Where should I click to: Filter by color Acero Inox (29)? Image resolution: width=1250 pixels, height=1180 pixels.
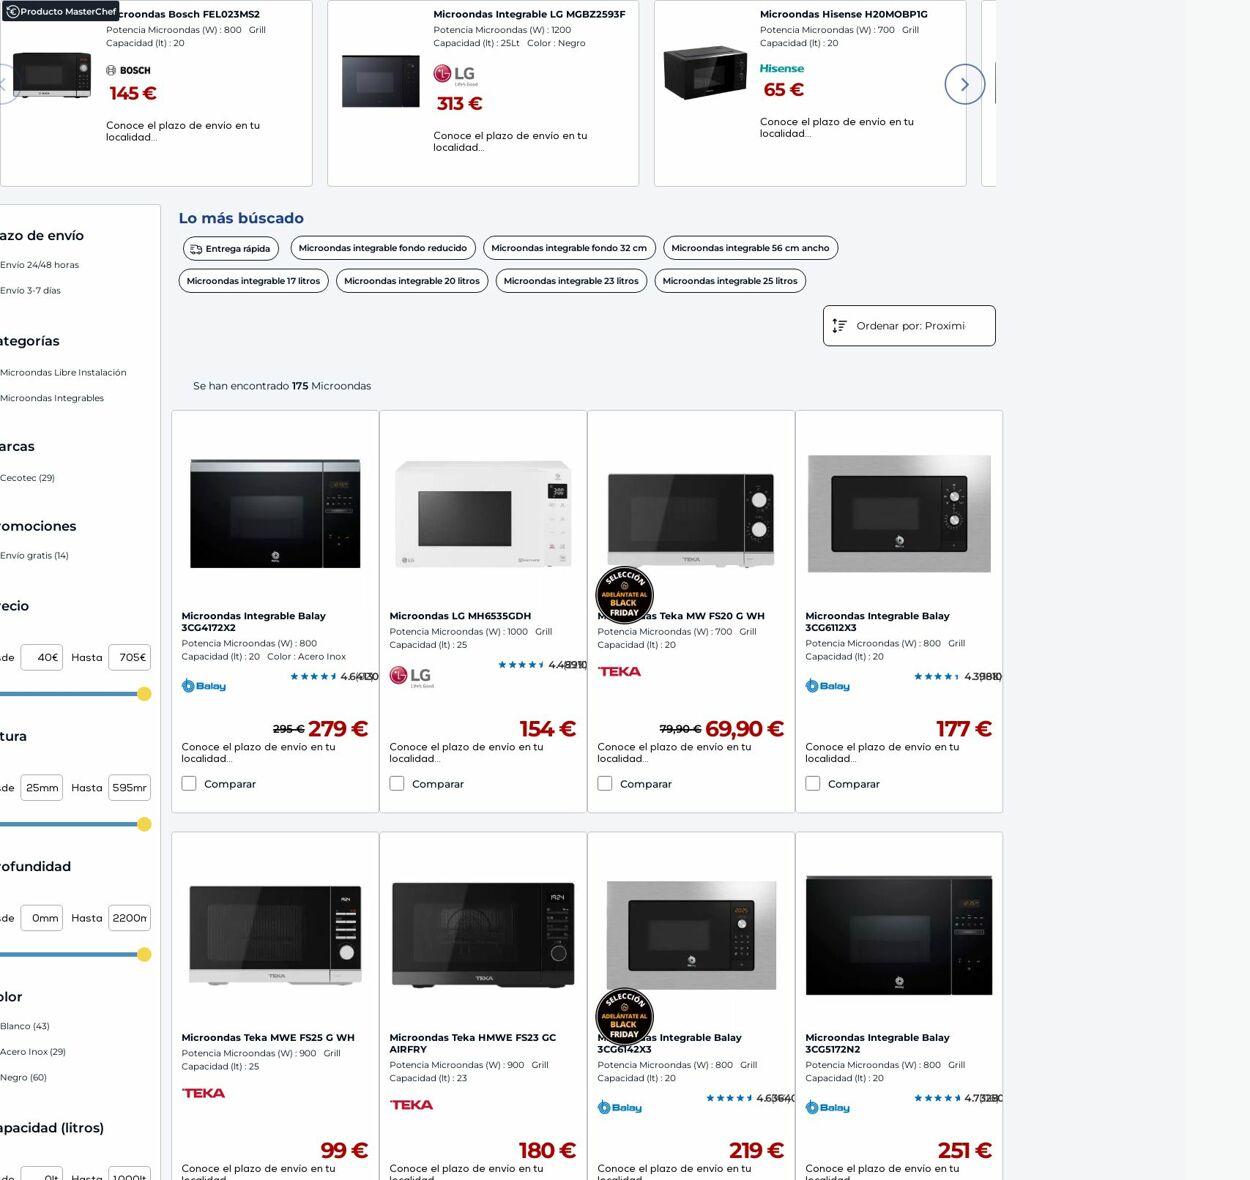coord(33,1052)
